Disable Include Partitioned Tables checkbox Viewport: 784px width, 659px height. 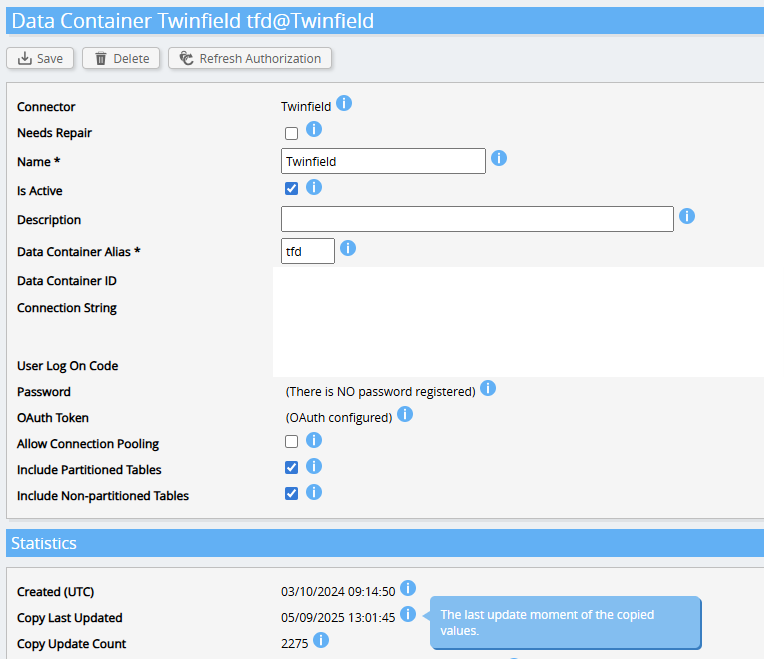pyautogui.click(x=292, y=468)
